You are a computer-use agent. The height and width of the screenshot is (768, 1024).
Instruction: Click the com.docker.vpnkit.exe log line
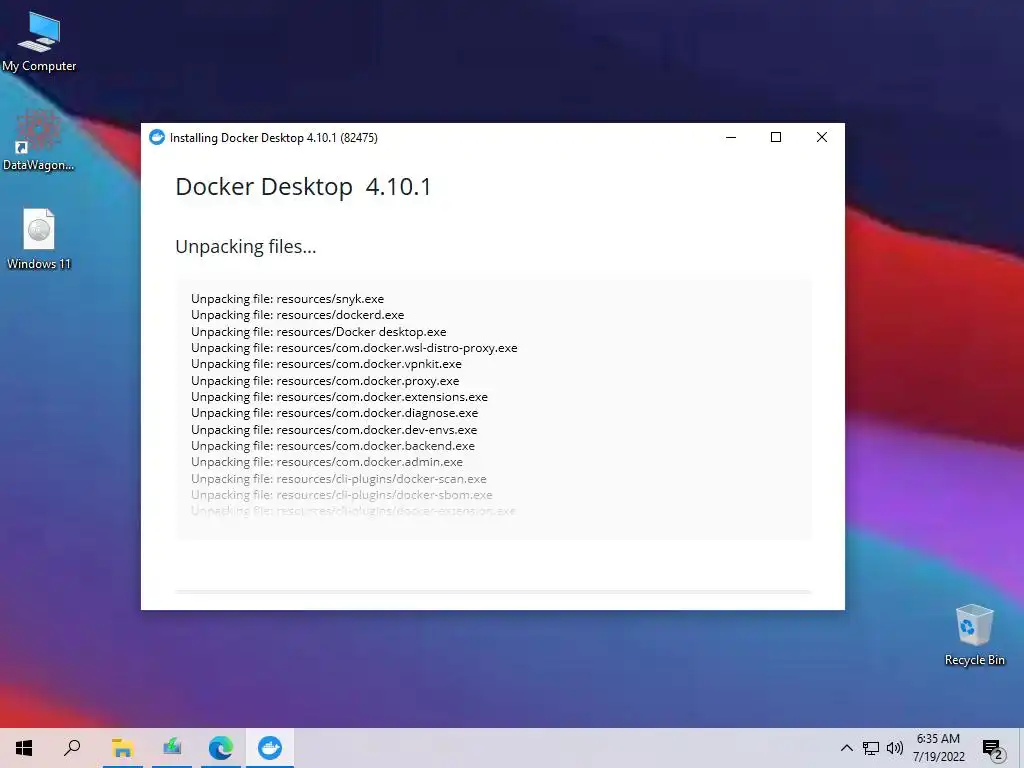tap(327, 364)
